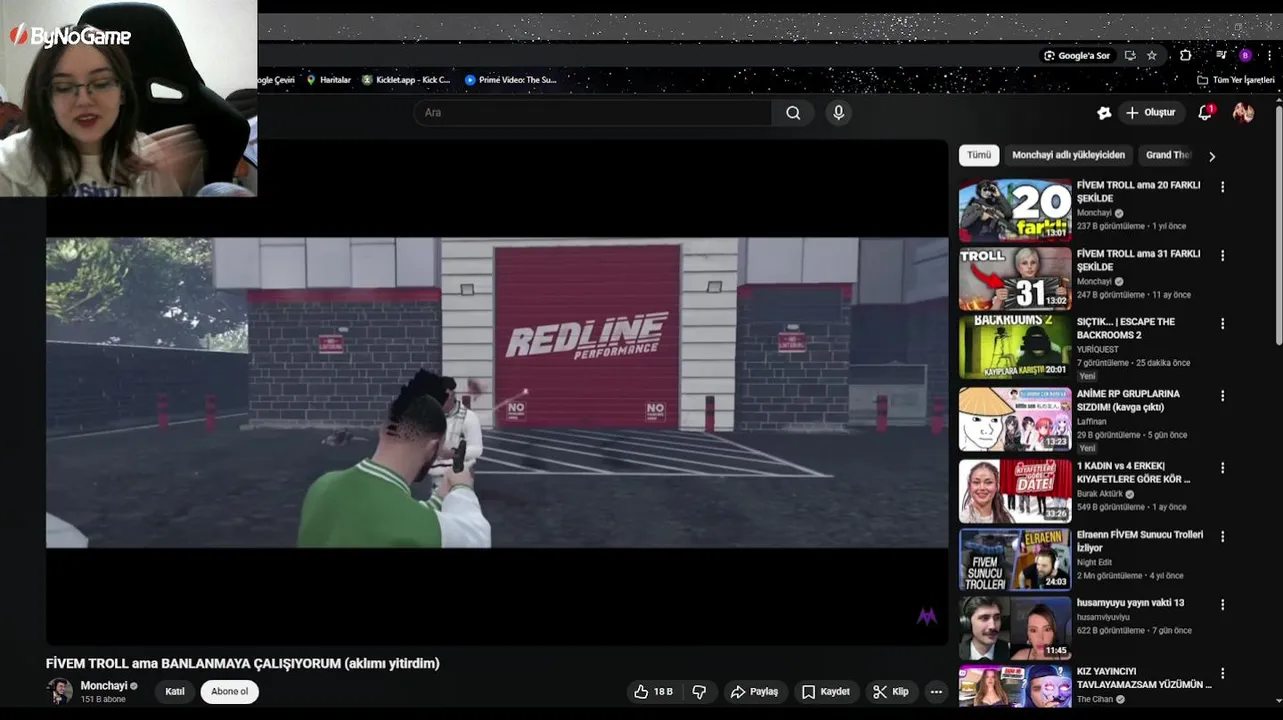Click the video player area

497,392
